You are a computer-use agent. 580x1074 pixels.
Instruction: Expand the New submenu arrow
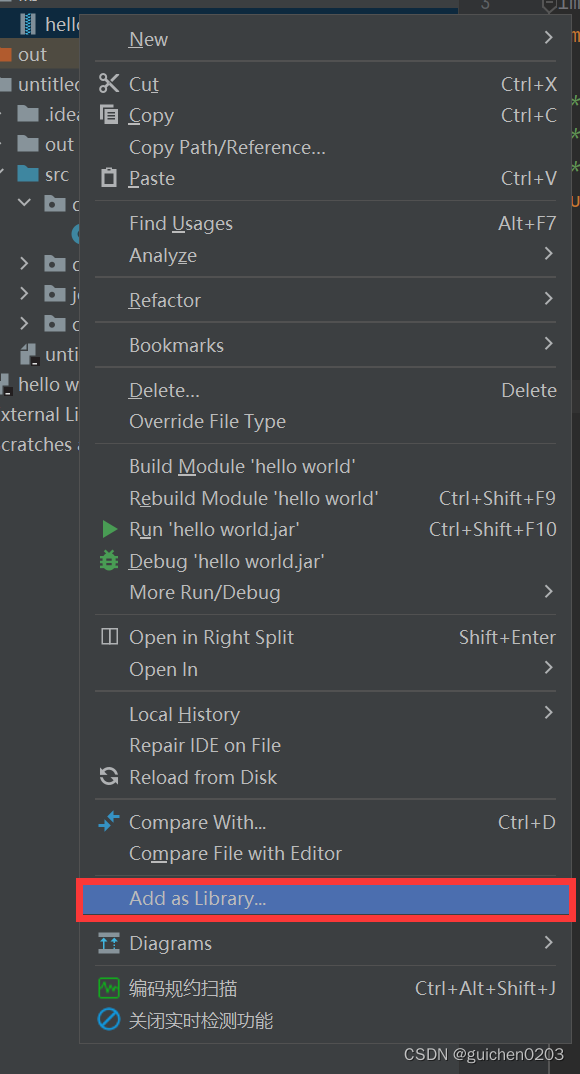546,38
